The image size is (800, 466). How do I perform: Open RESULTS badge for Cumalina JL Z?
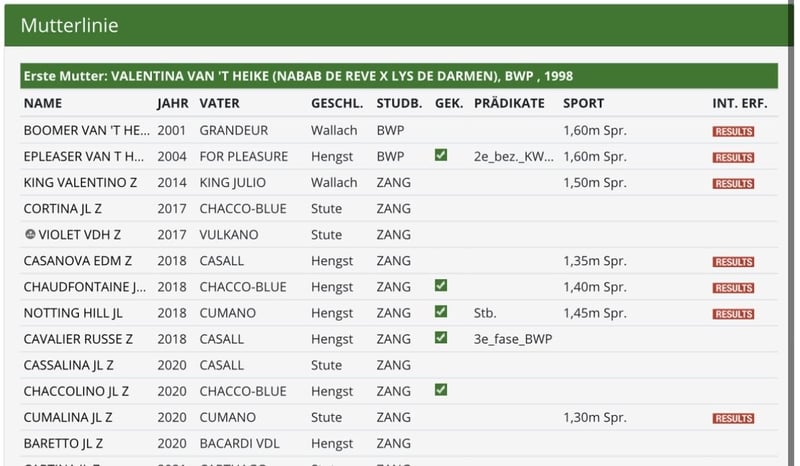point(733,419)
